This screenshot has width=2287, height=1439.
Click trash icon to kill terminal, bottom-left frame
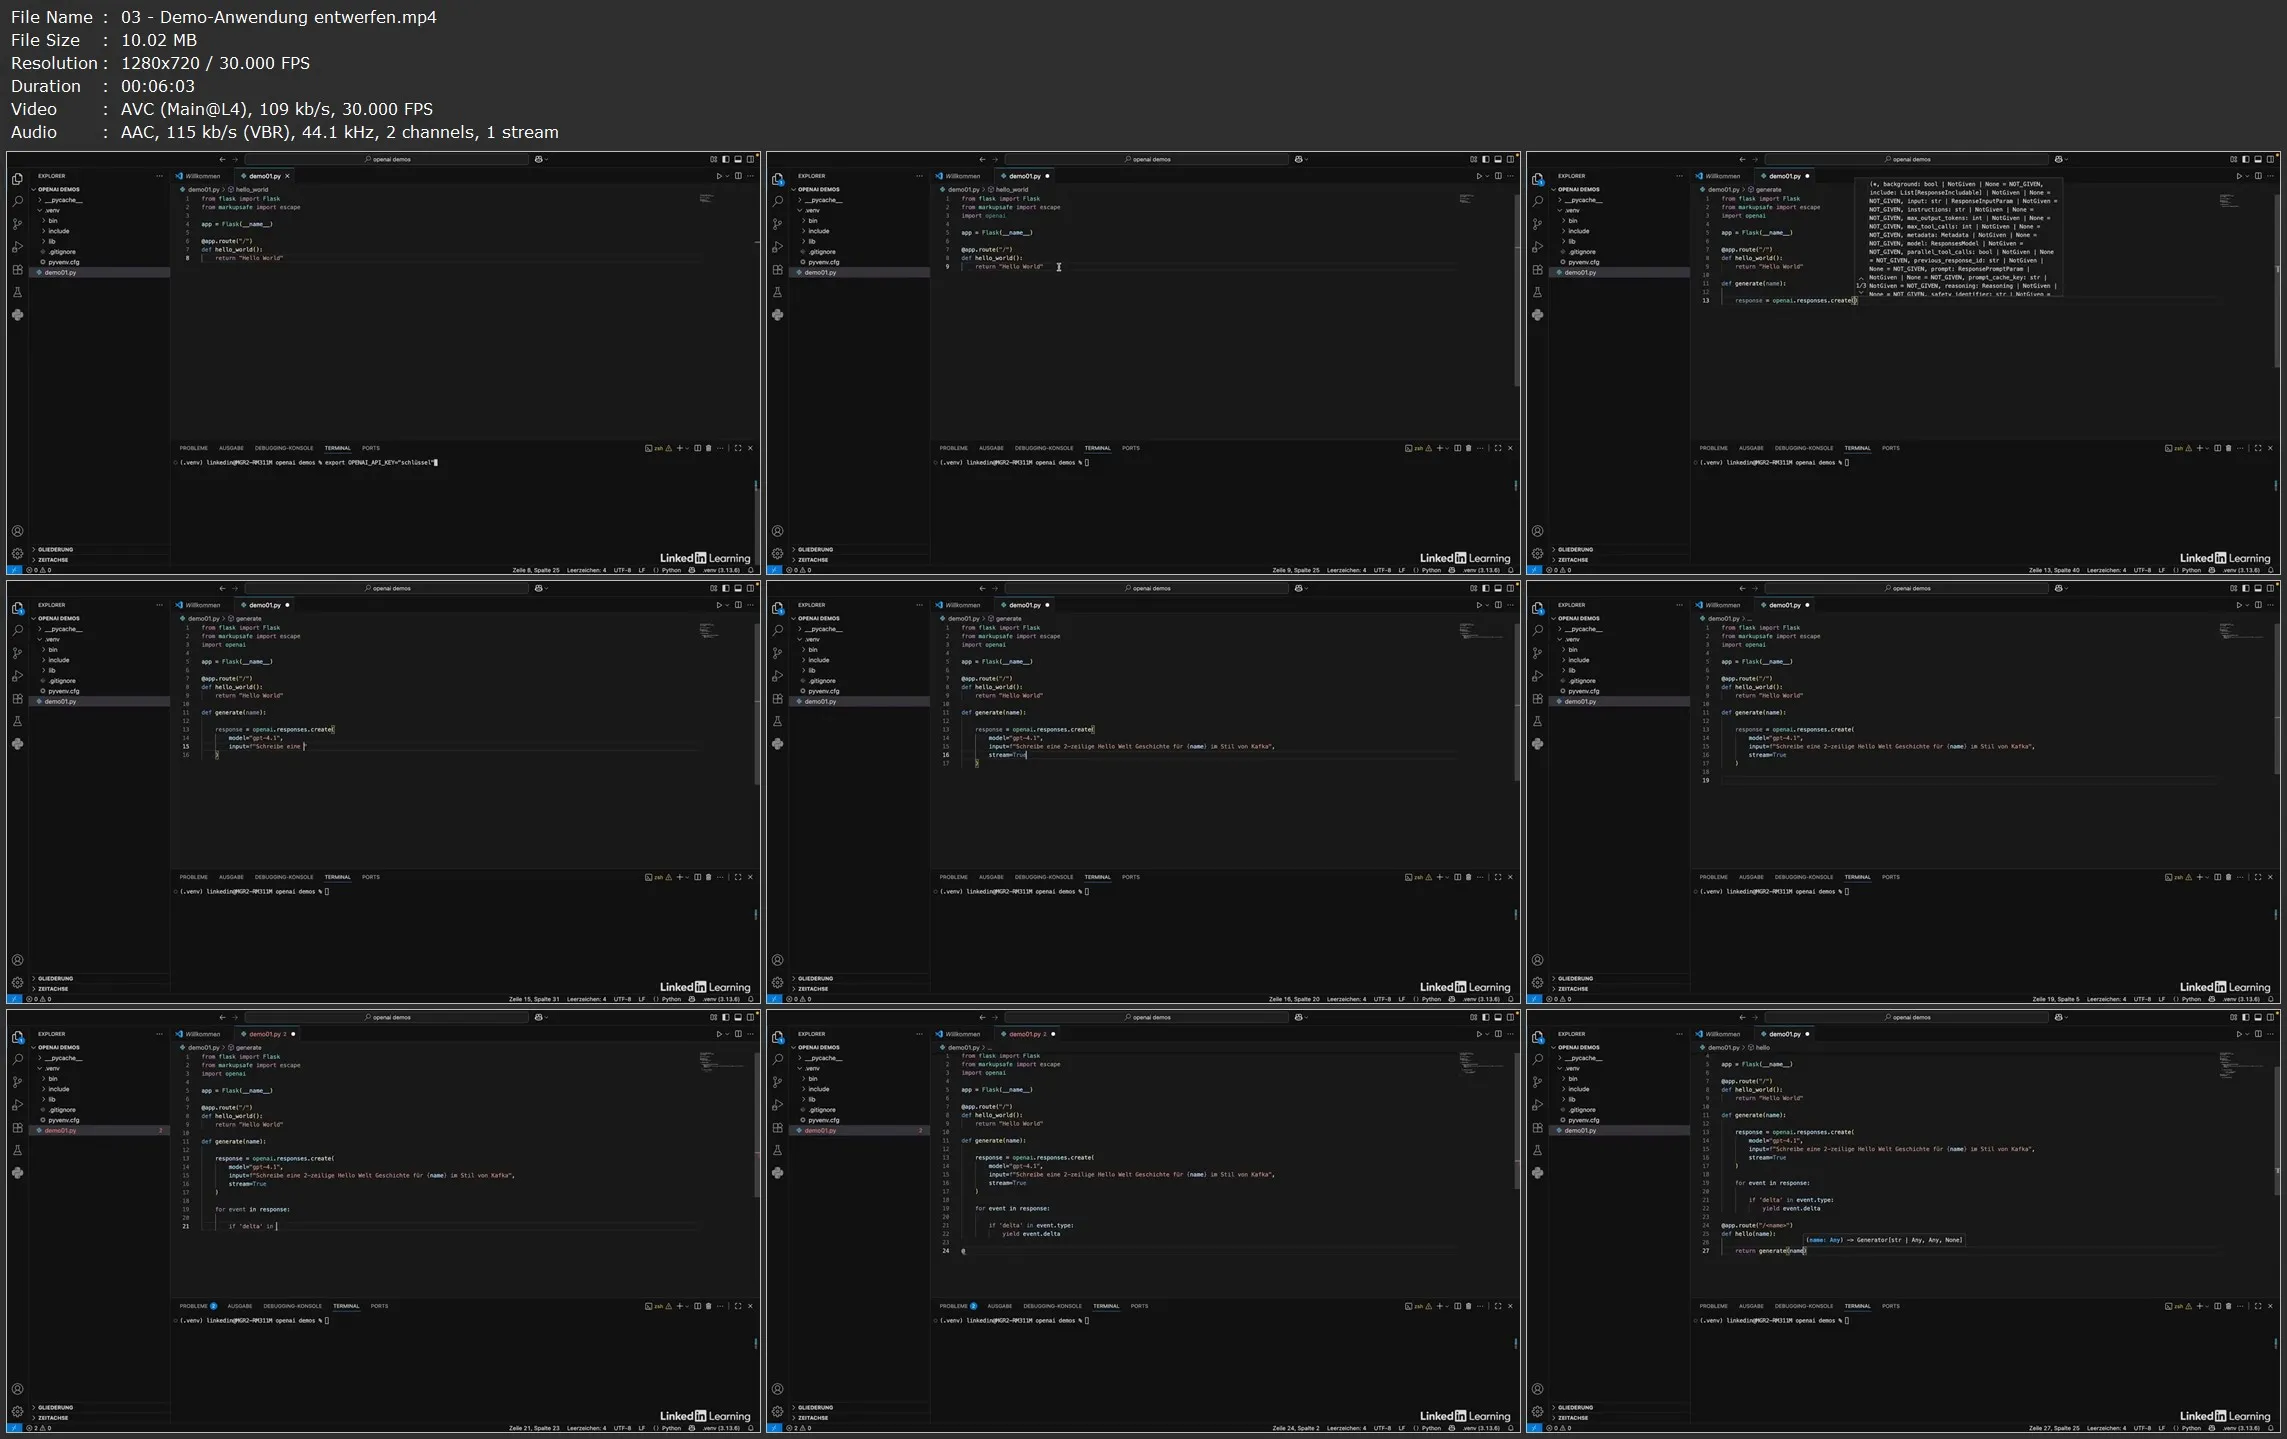pyautogui.click(x=709, y=1306)
